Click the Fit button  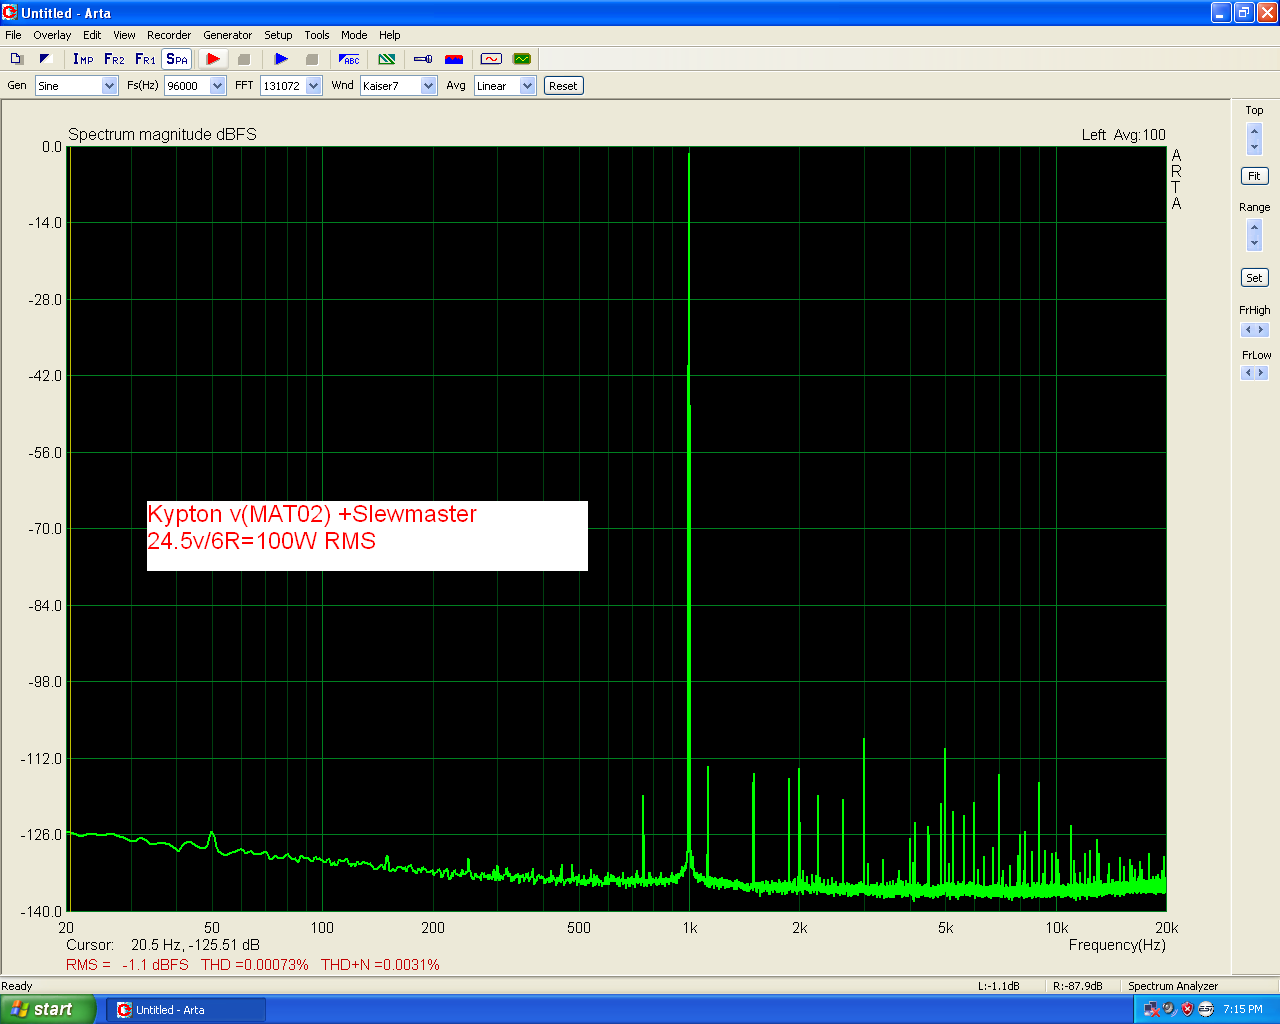click(1254, 176)
